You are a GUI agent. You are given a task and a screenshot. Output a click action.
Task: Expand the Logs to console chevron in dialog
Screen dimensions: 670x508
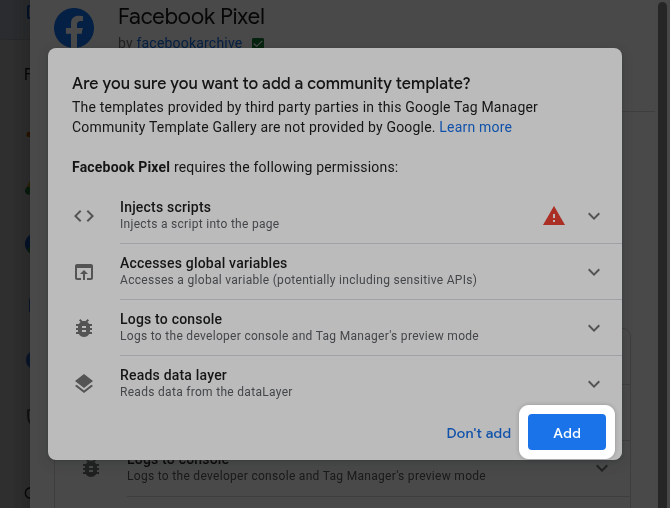tap(594, 328)
